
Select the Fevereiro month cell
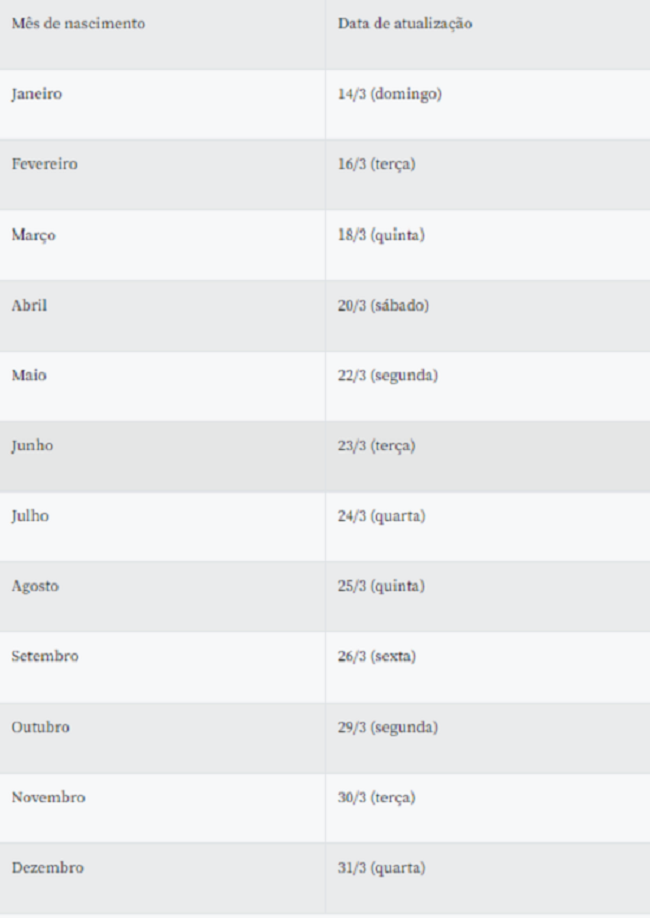[162, 175]
